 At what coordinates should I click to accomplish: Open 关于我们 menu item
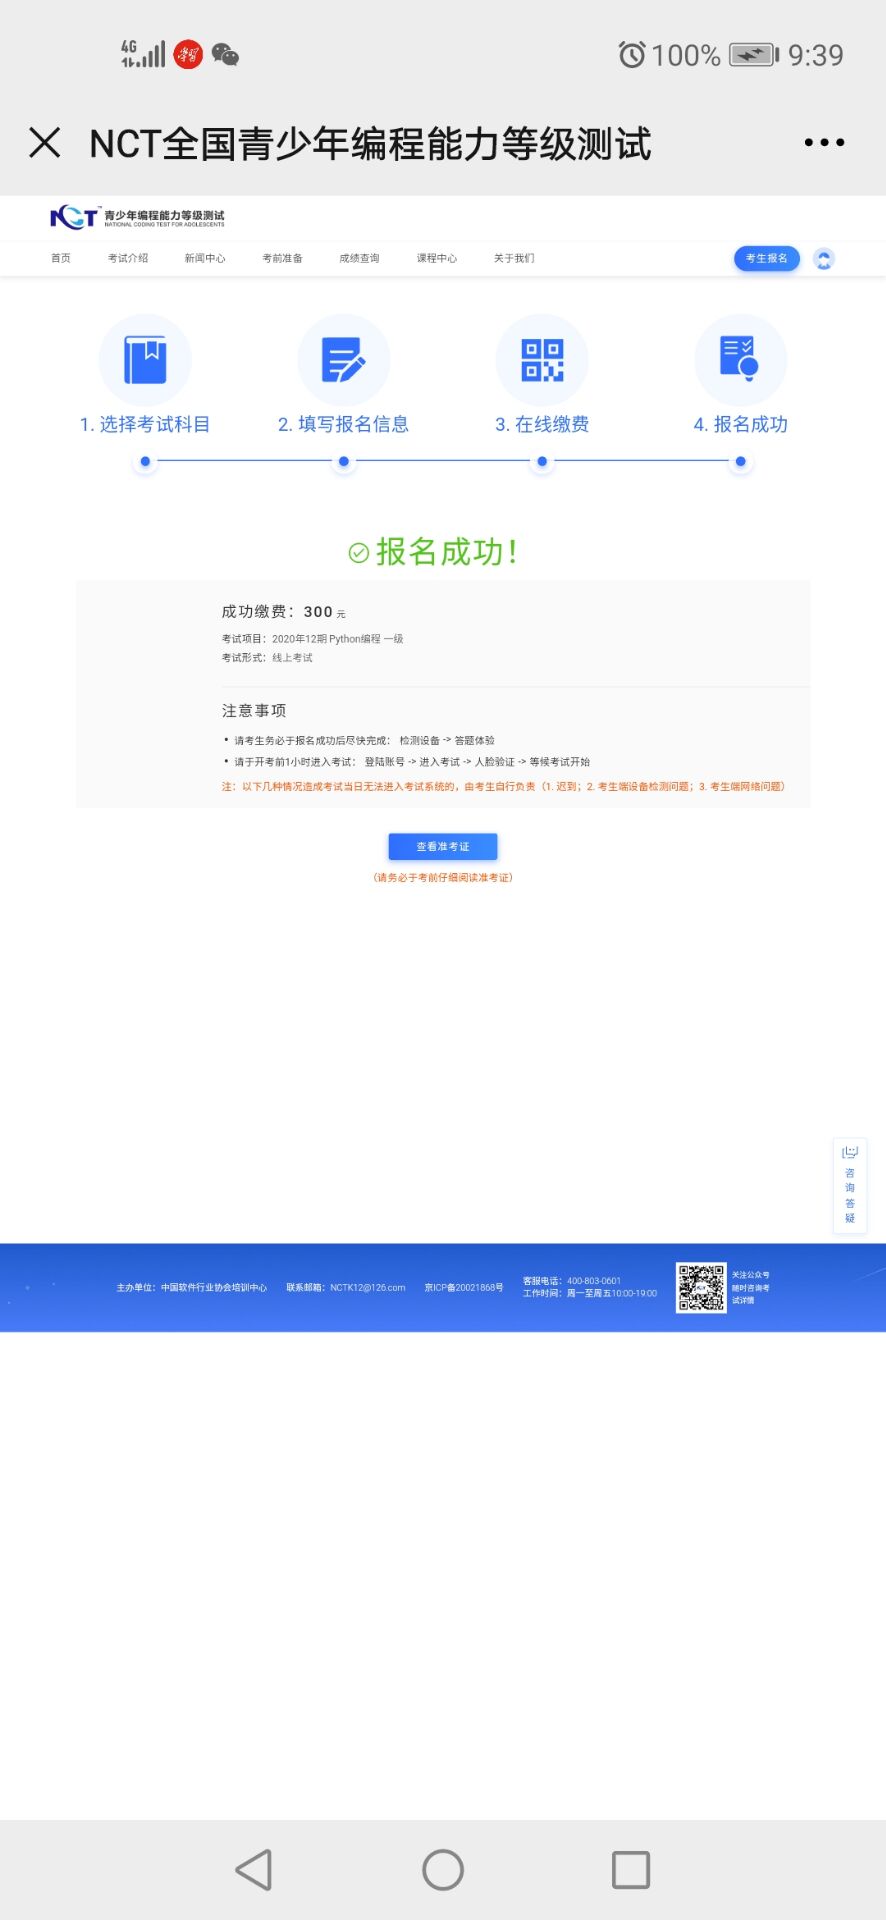coord(514,258)
